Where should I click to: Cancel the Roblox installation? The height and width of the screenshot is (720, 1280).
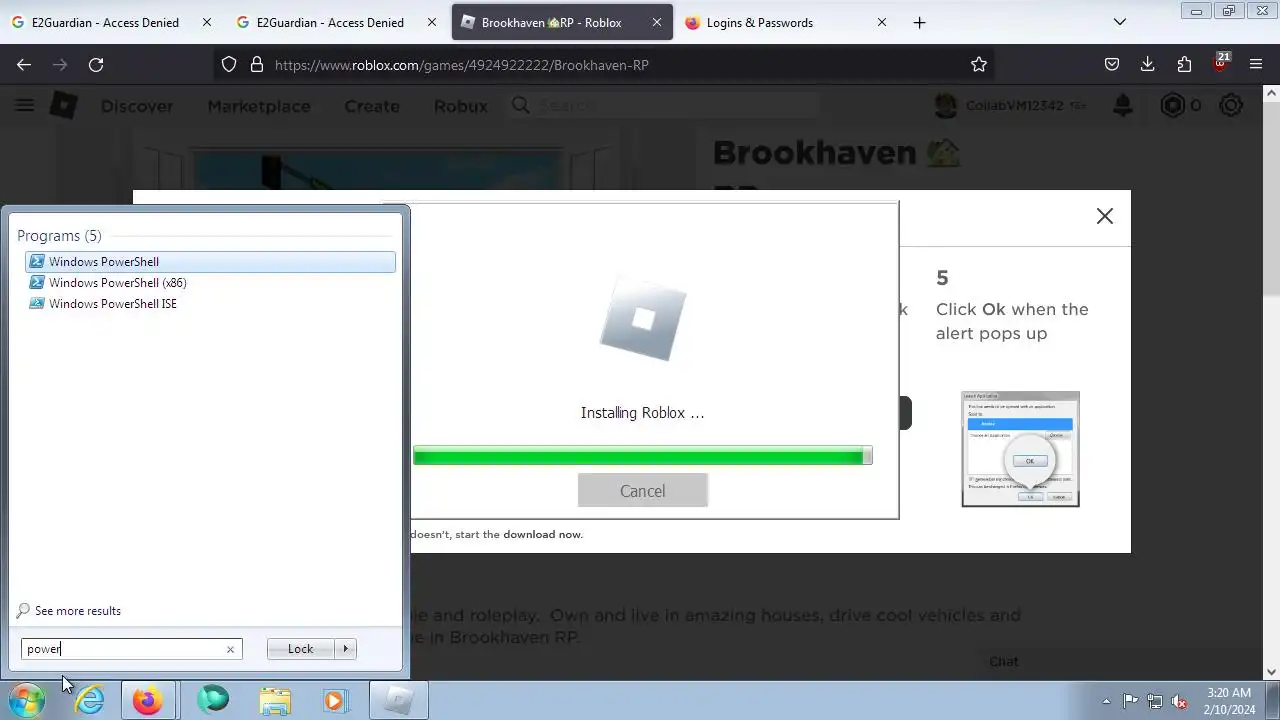pyautogui.click(x=642, y=491)
